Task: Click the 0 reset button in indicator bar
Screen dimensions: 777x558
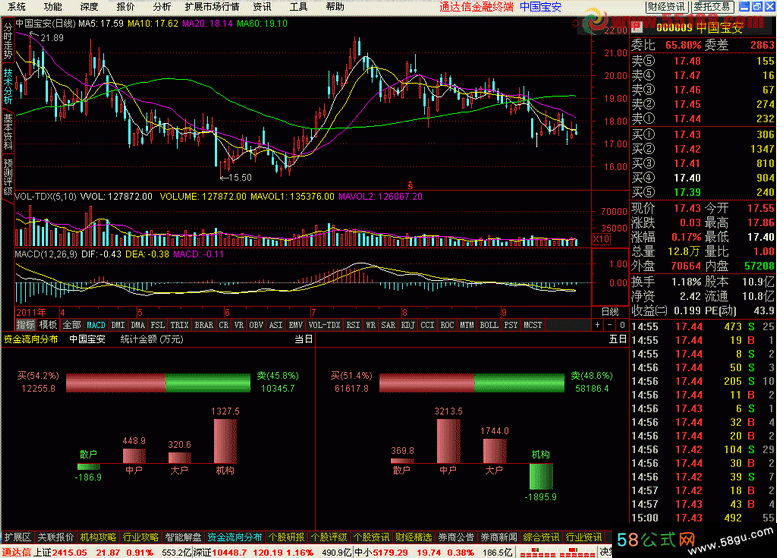Action: pyautogui.click(x=622, y=325)
